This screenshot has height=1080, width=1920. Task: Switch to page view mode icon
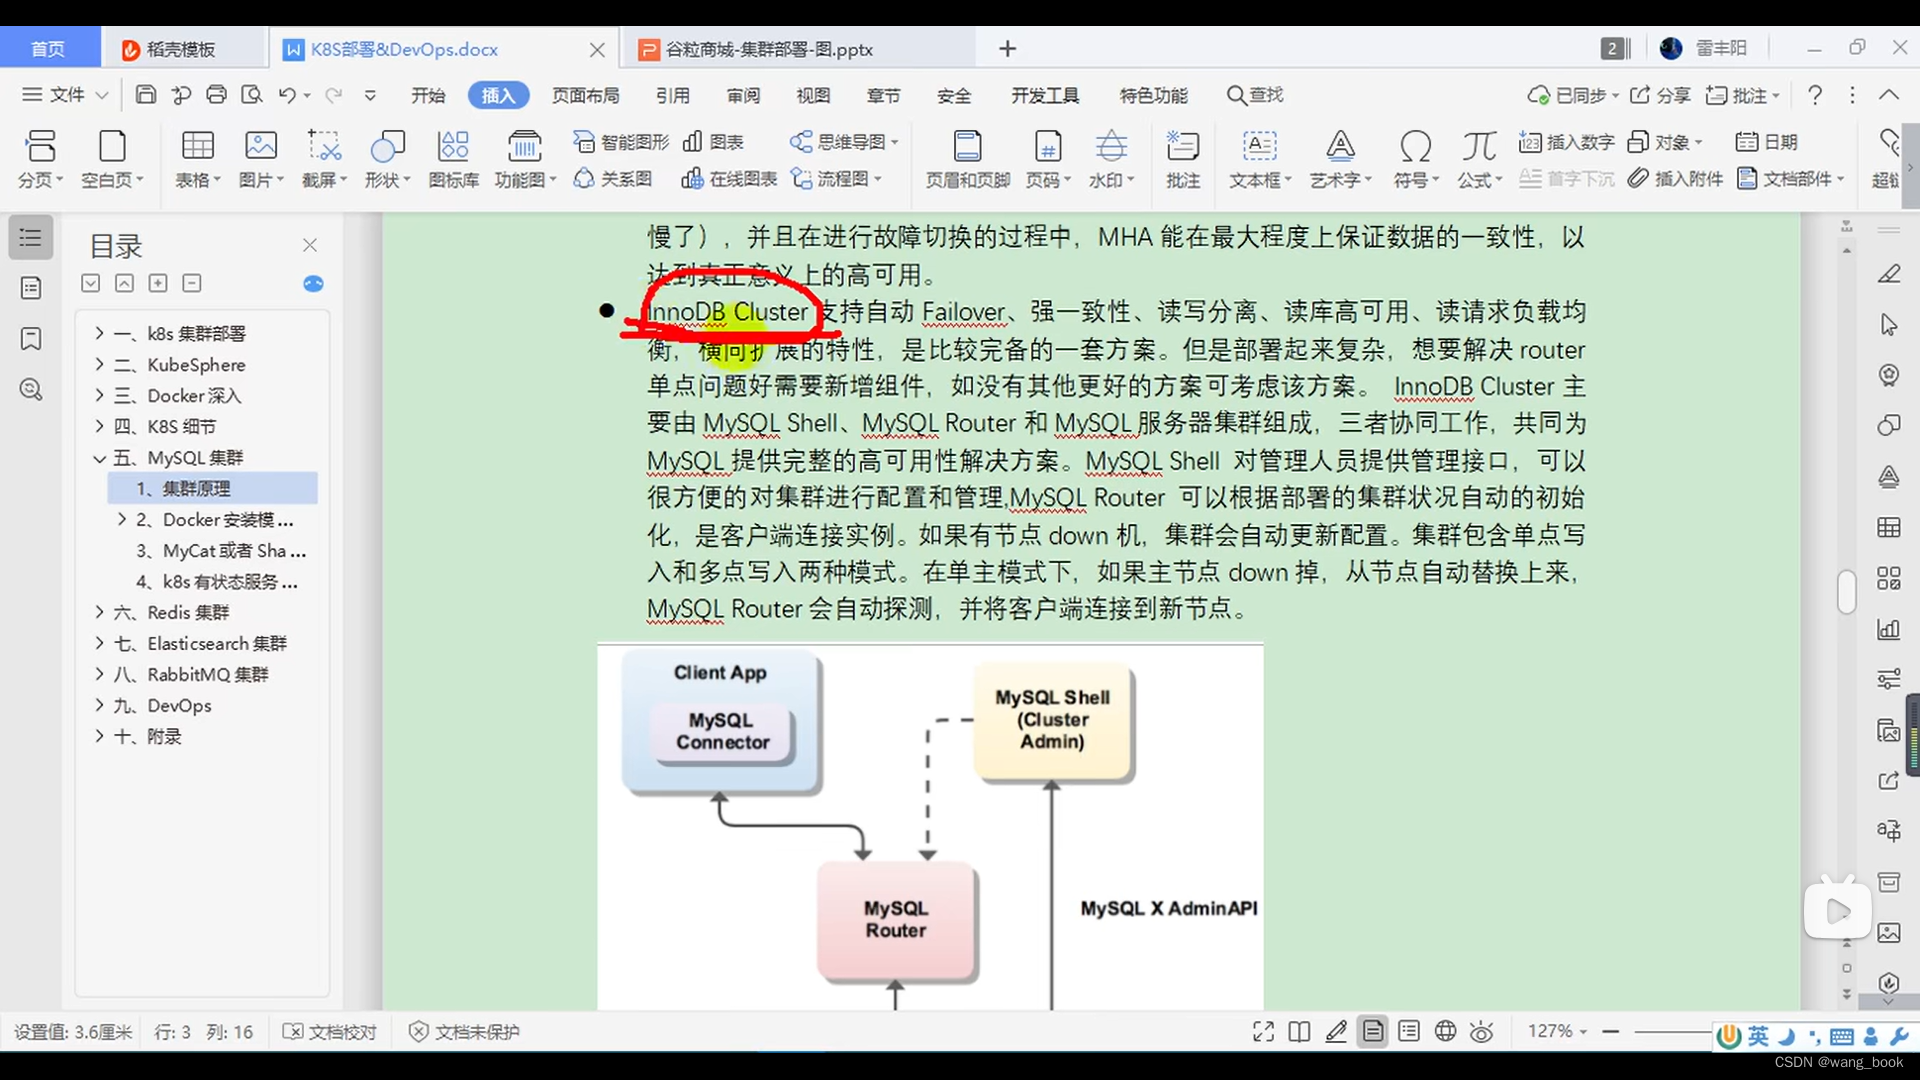point(1373,1031)
